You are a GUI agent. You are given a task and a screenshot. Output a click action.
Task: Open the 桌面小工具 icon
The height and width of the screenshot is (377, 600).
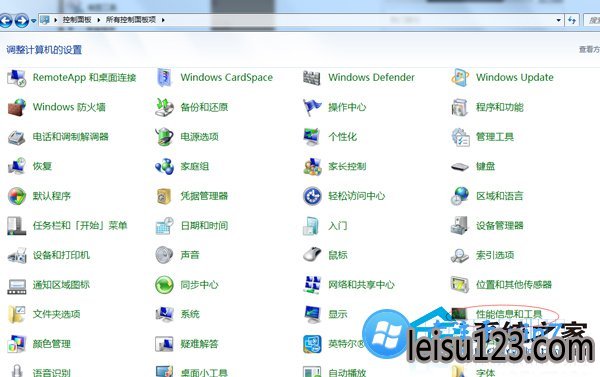(165, 371)
